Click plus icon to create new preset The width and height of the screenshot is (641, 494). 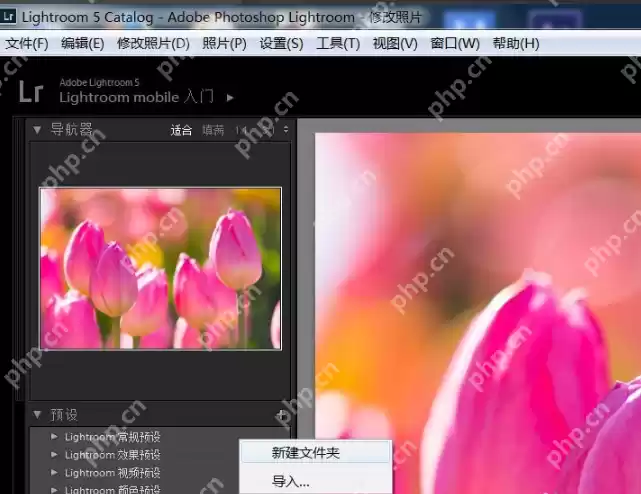tap(281, 415)
